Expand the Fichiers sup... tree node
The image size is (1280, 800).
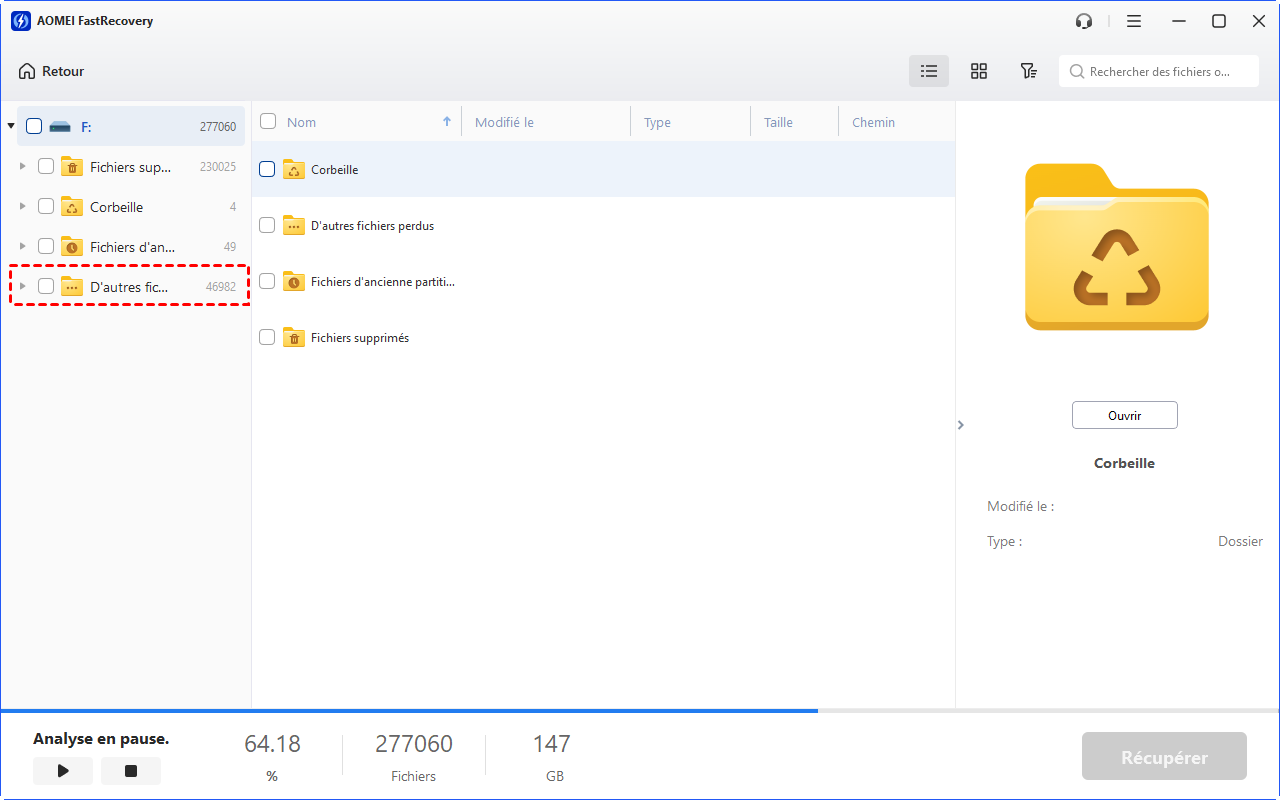tap(23, 166)
